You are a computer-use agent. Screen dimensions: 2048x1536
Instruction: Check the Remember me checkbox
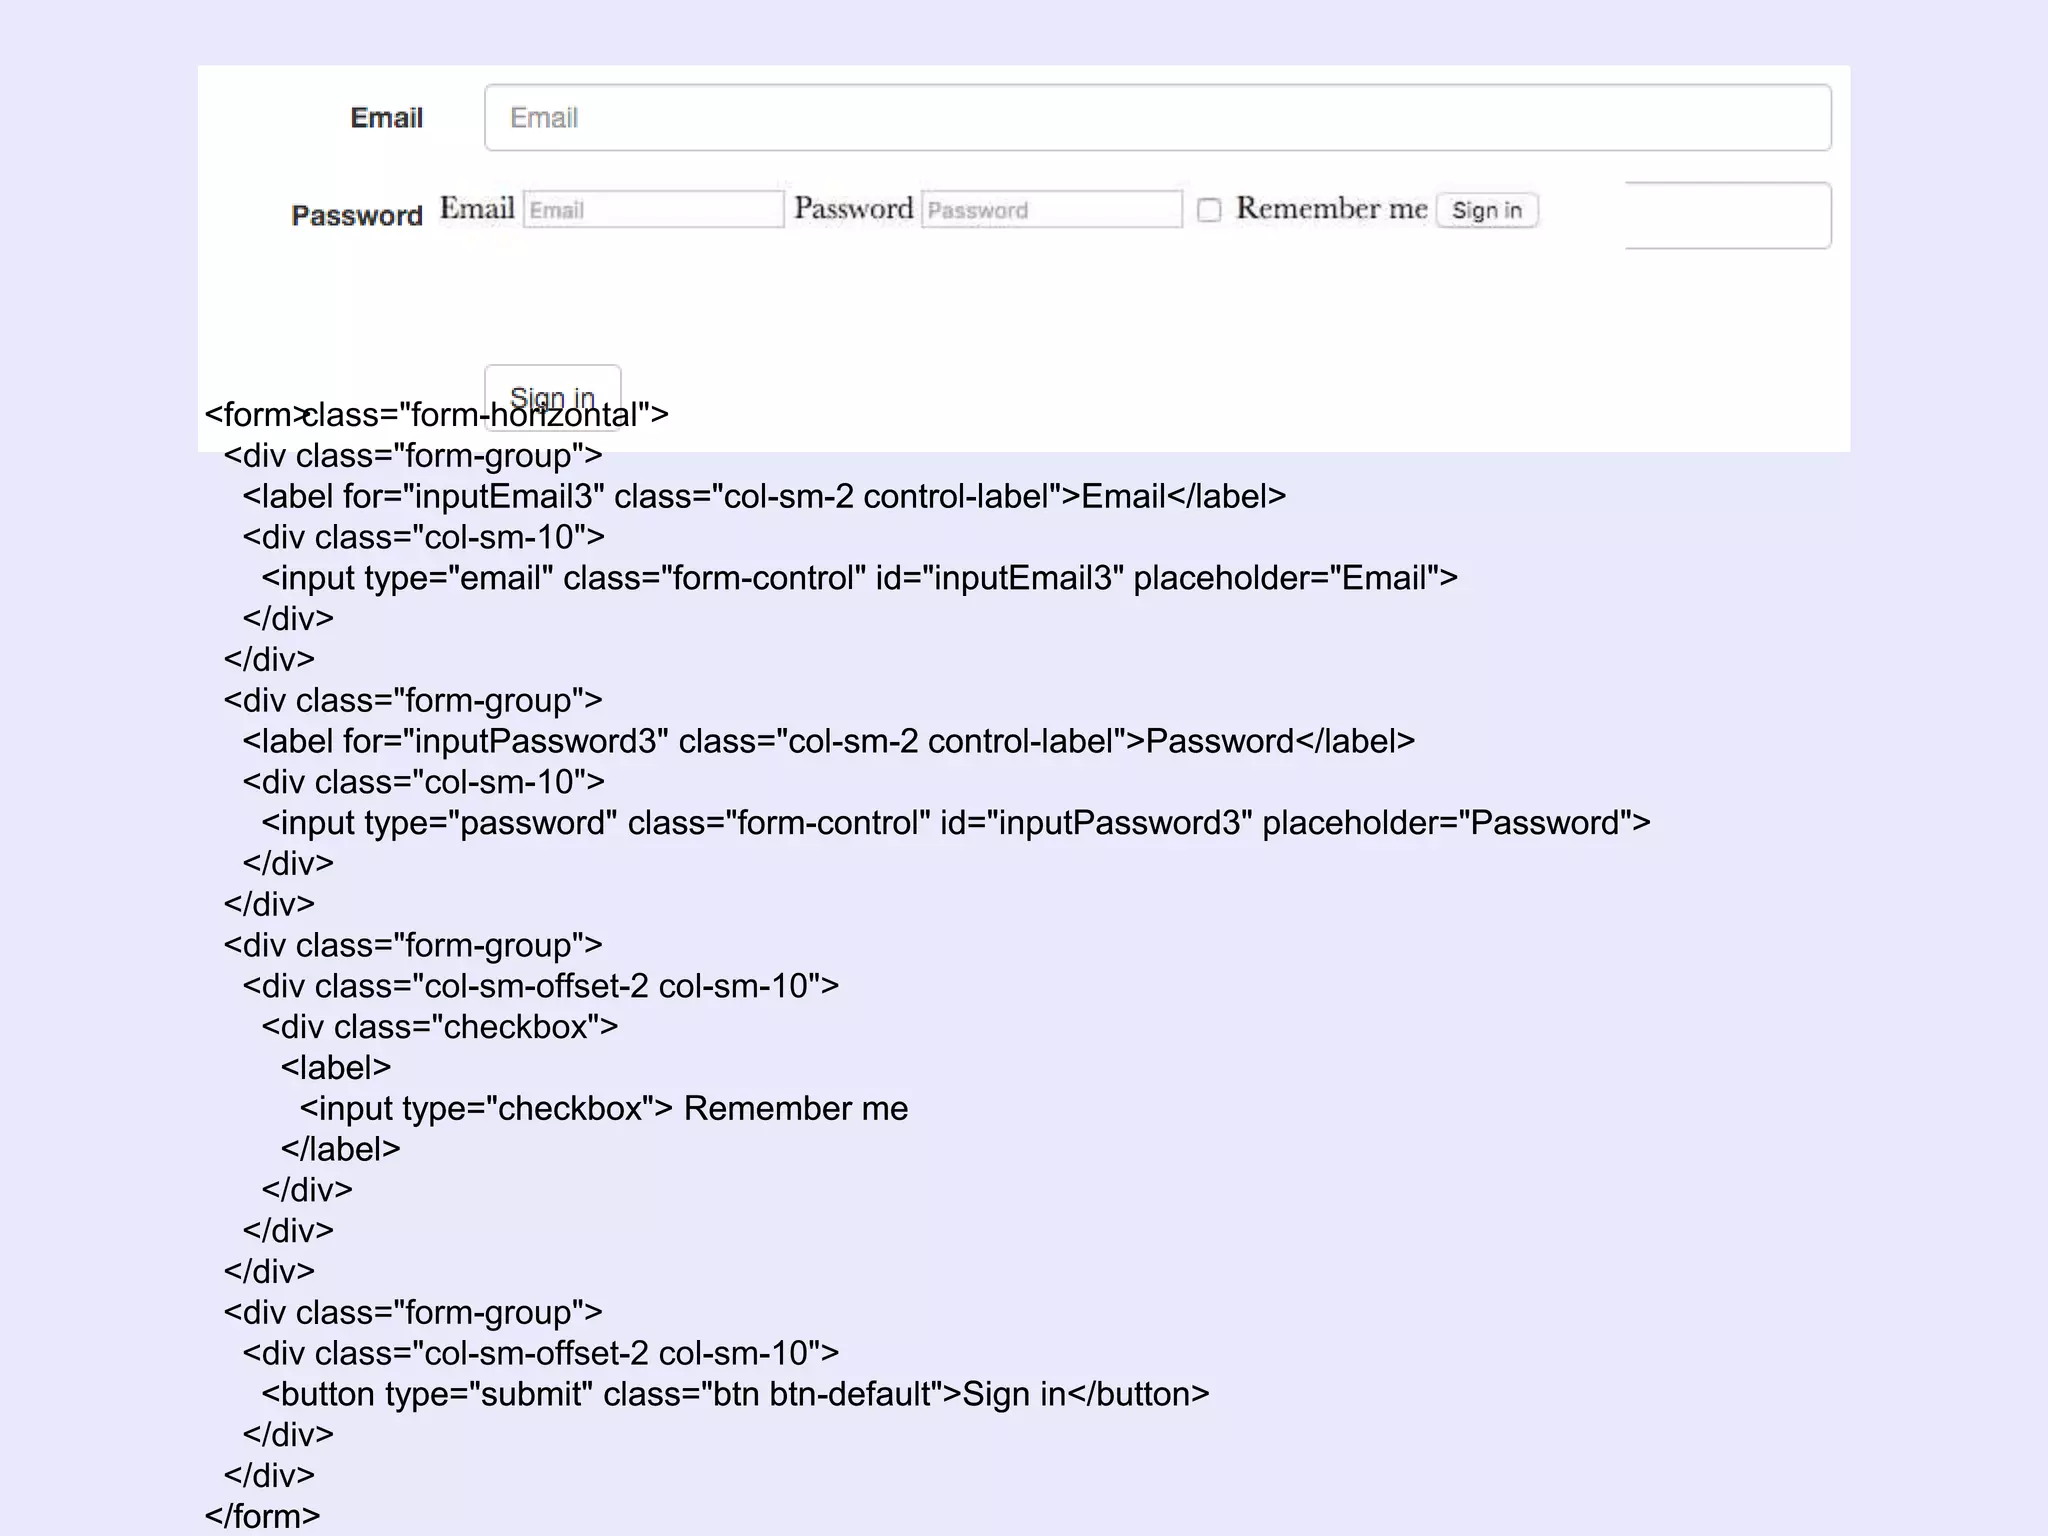(1209, 210)
